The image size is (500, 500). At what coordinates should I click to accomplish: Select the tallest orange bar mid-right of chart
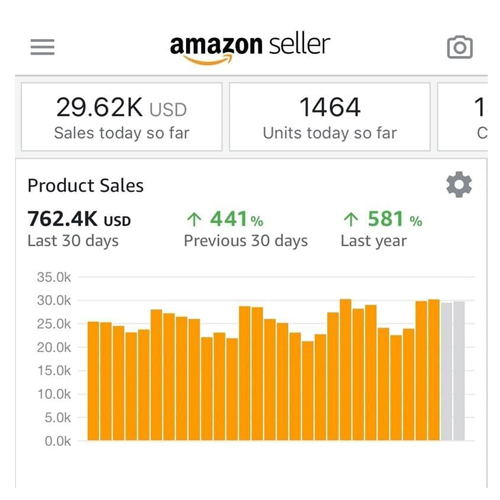(x=345, y=370)
